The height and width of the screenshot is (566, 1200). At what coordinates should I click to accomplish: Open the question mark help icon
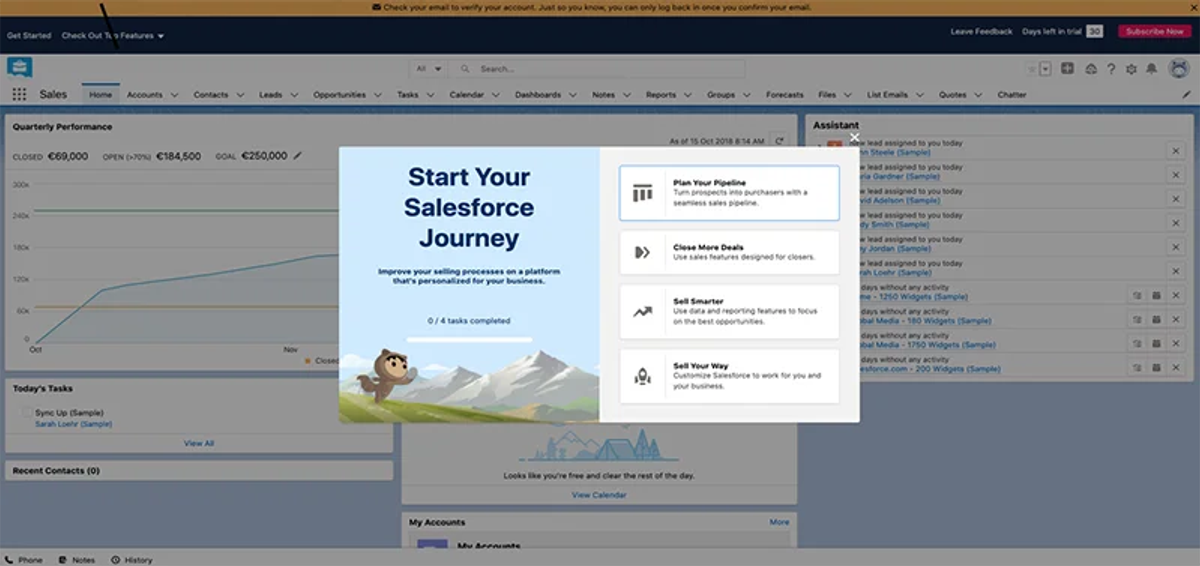click(x=1111, y=69)
